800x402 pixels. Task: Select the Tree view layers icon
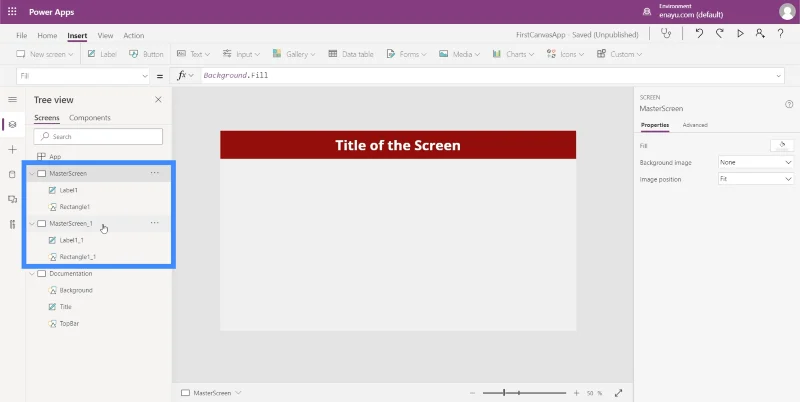point(13,124)
